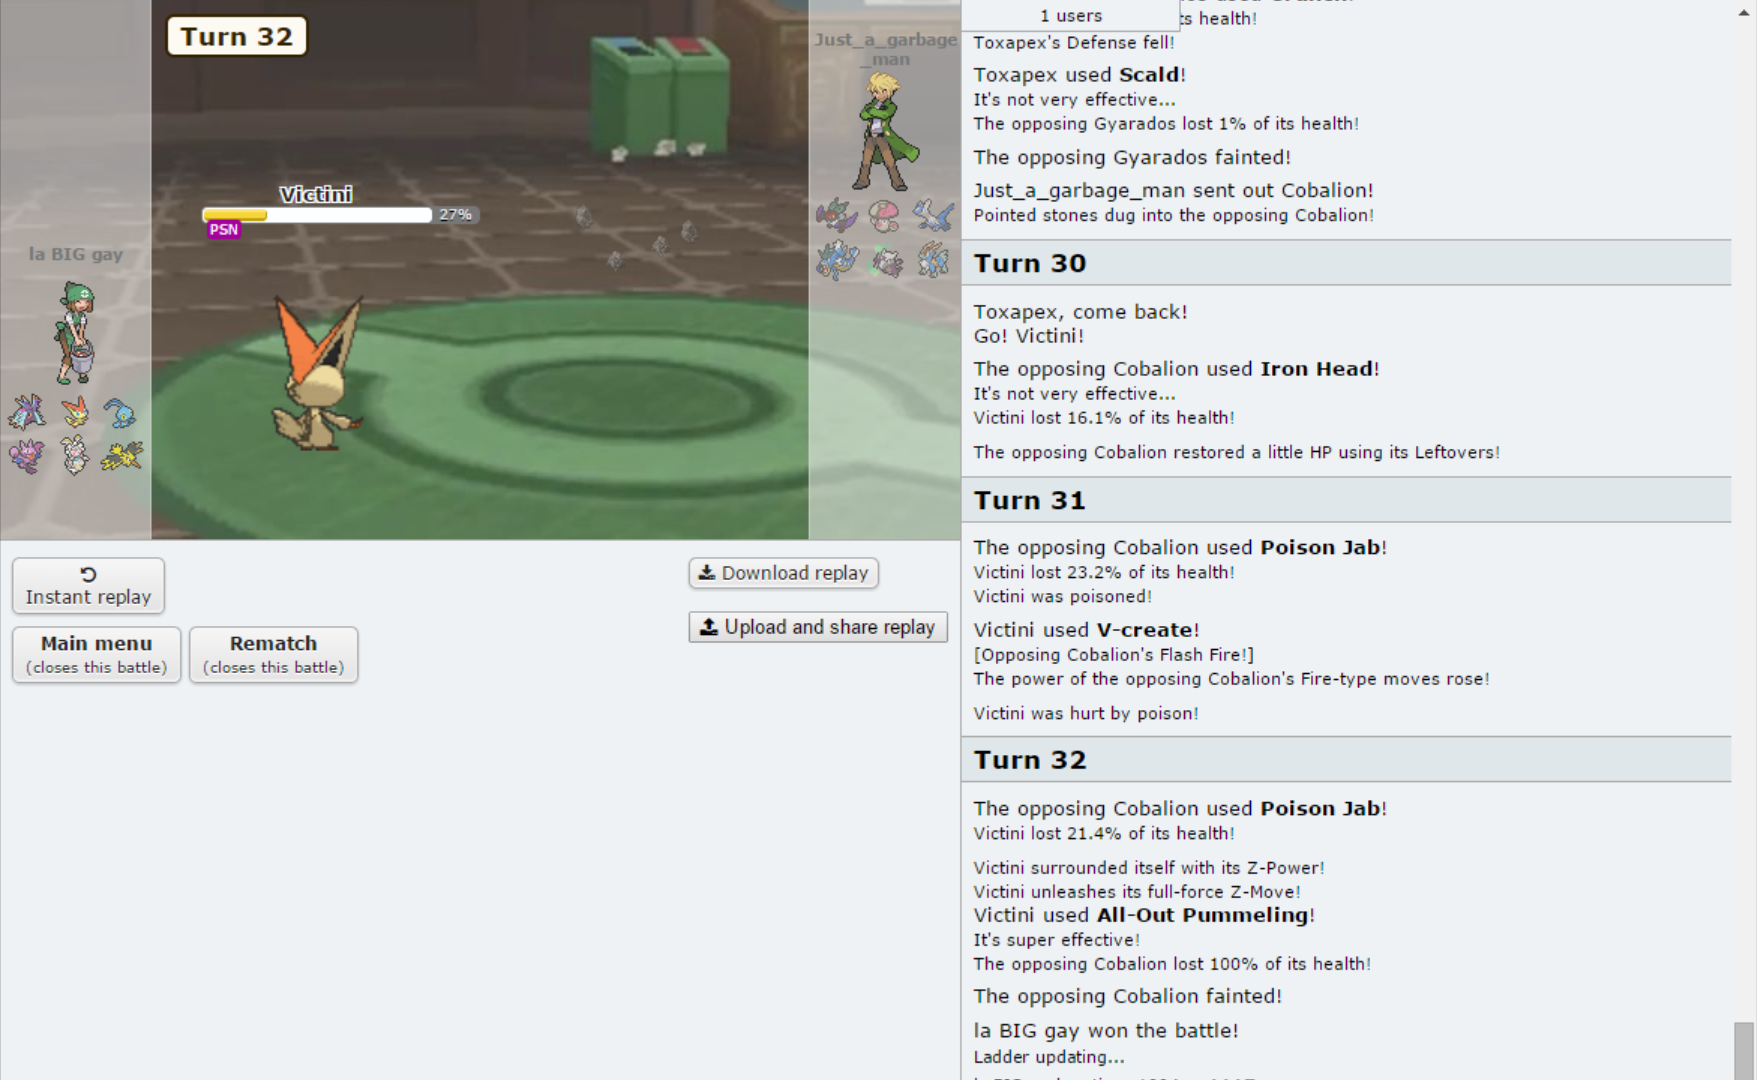
Task: Request a Rematch
Action: tap(274, 655)
